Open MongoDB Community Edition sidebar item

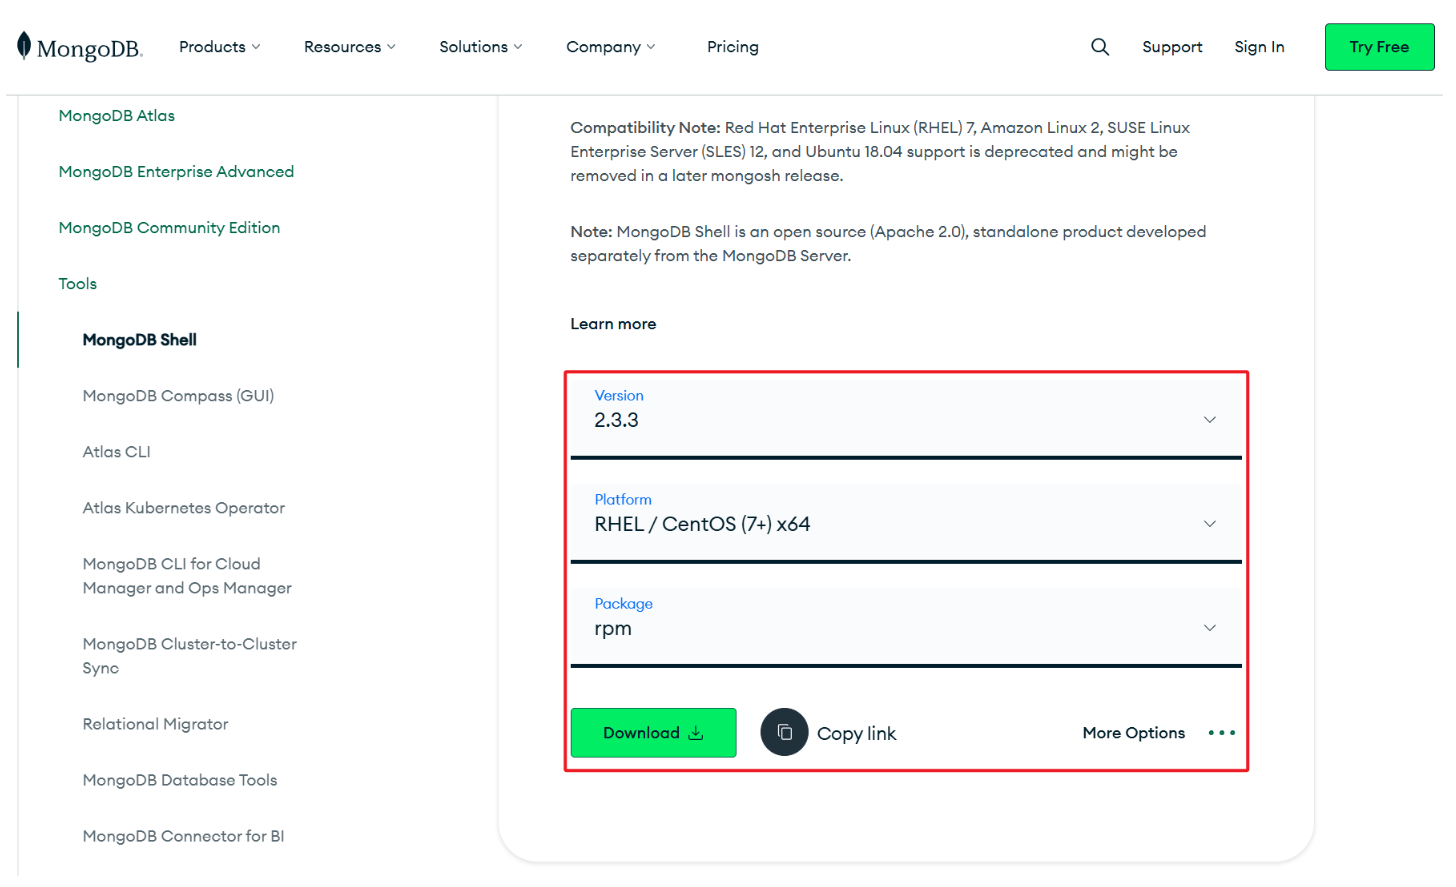pos(169,228)
